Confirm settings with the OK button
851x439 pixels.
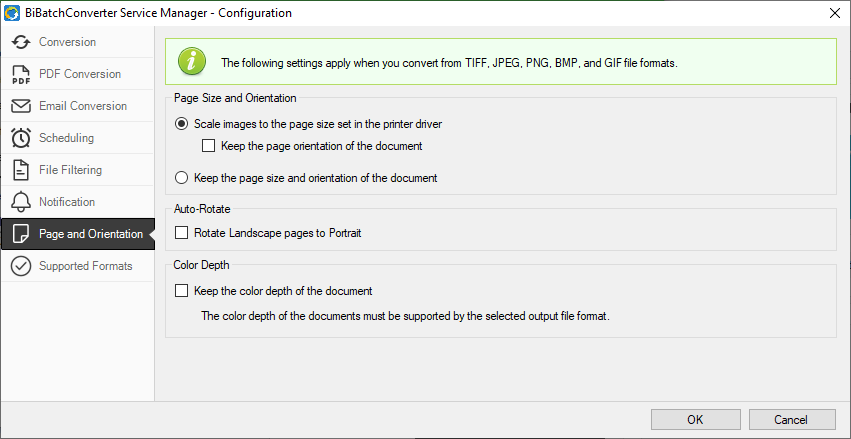[x=695, y=419]
